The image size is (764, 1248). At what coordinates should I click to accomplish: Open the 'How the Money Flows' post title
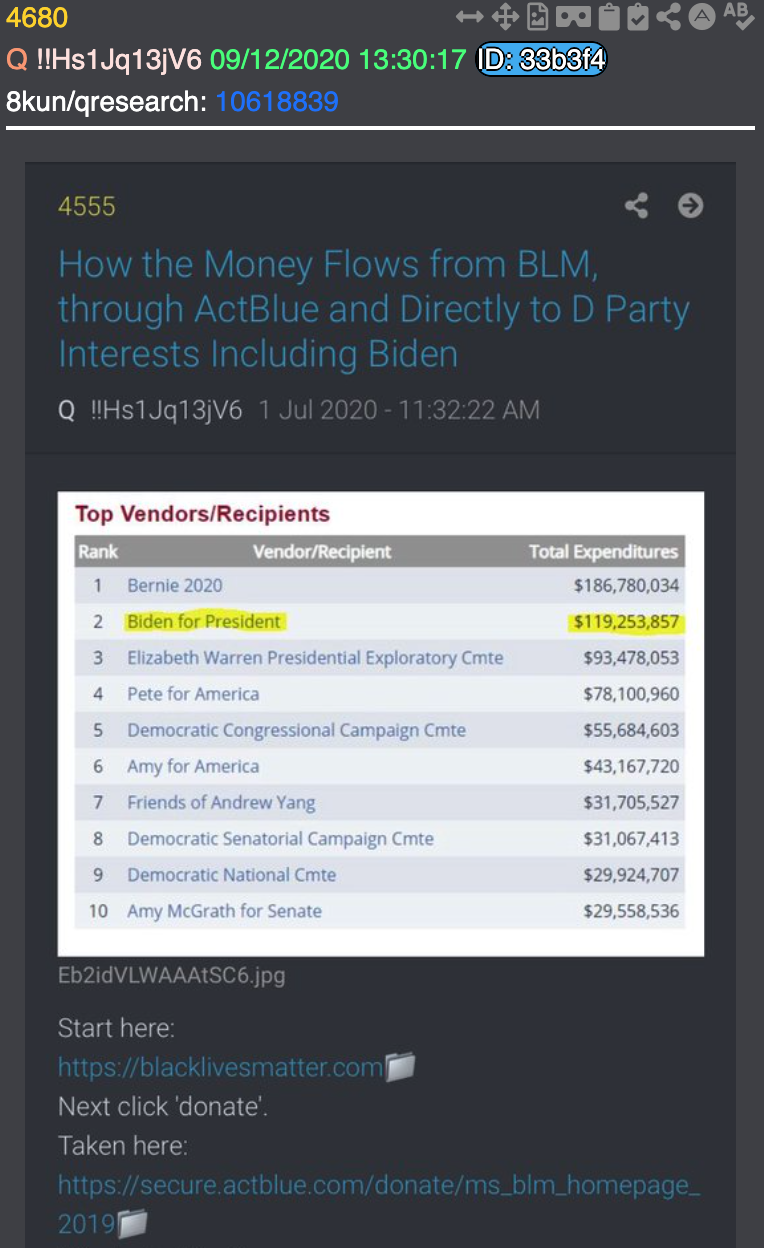[x=374, y=309]
